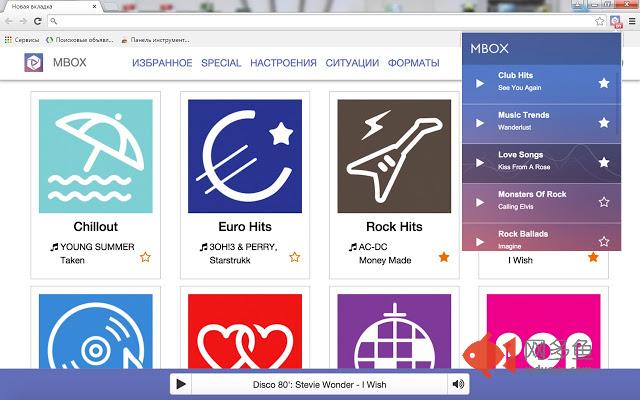Image resolution: width=640 pixels, height=400 pixels.
Task: Reload the page
Action: [x=38, y=21]
